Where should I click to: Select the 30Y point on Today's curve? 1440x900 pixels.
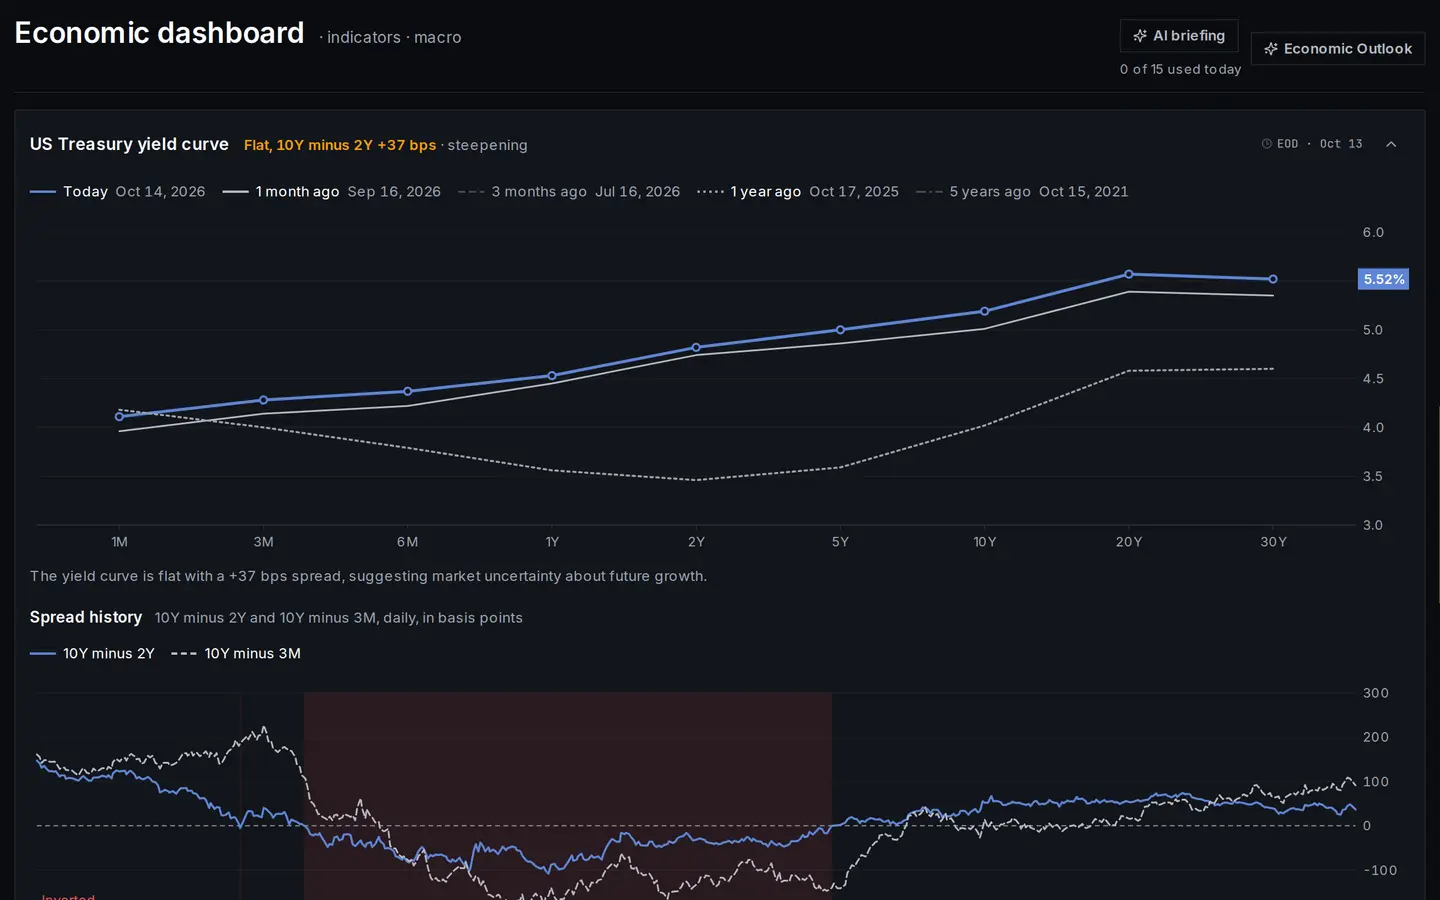click(x=1273, y=279)
